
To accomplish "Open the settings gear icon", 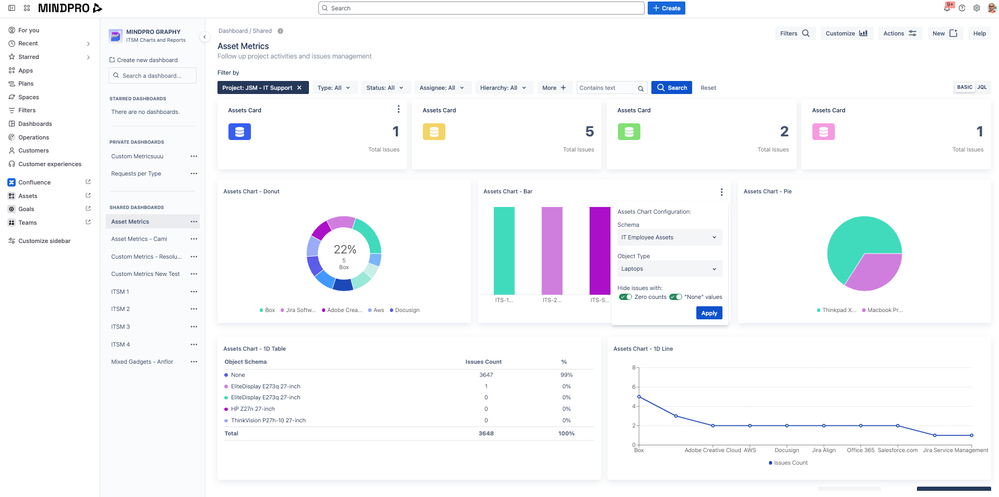I will tap(976, 8).
